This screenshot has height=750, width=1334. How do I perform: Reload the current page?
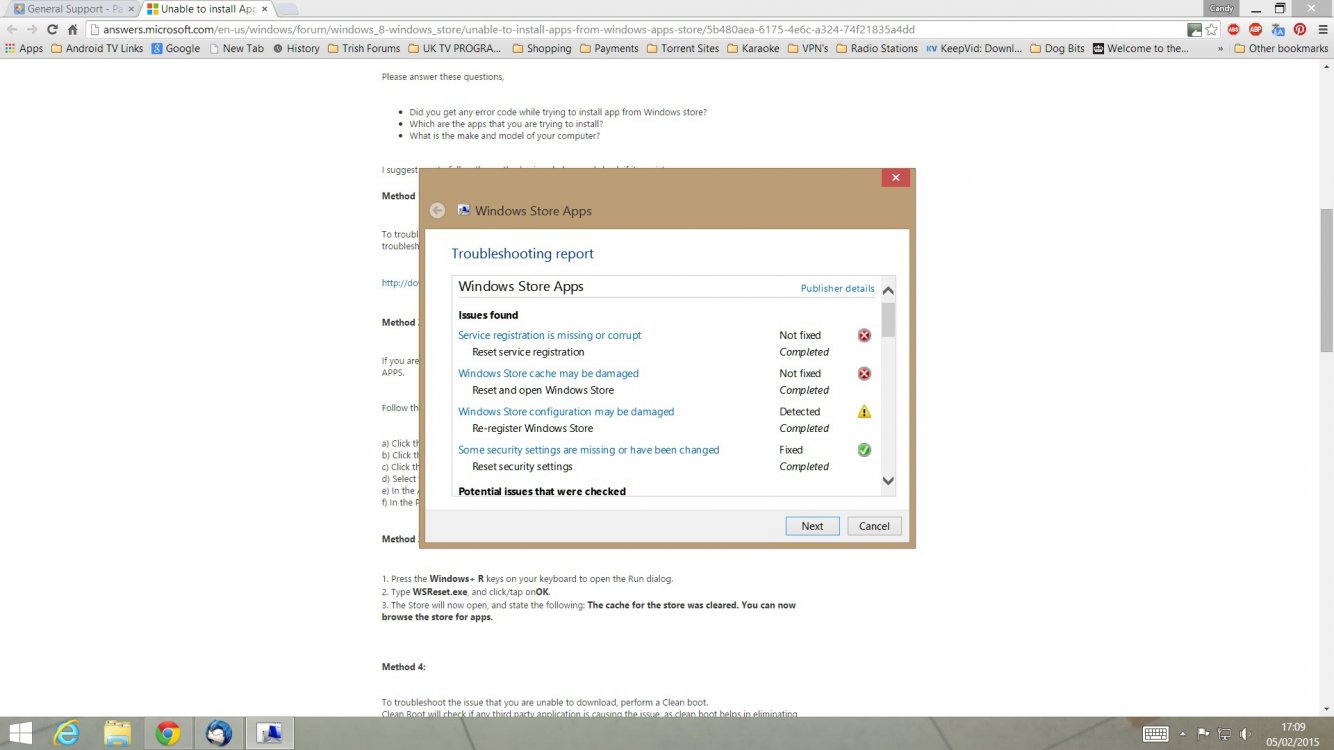52,29
